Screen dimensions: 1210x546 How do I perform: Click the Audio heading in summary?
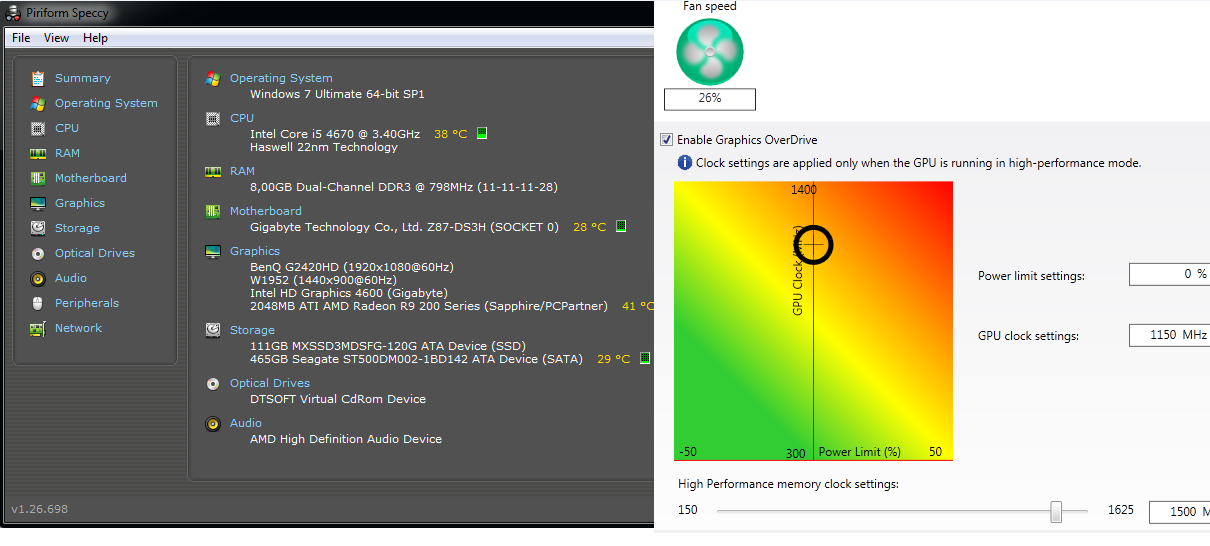(x=246, y=423)
